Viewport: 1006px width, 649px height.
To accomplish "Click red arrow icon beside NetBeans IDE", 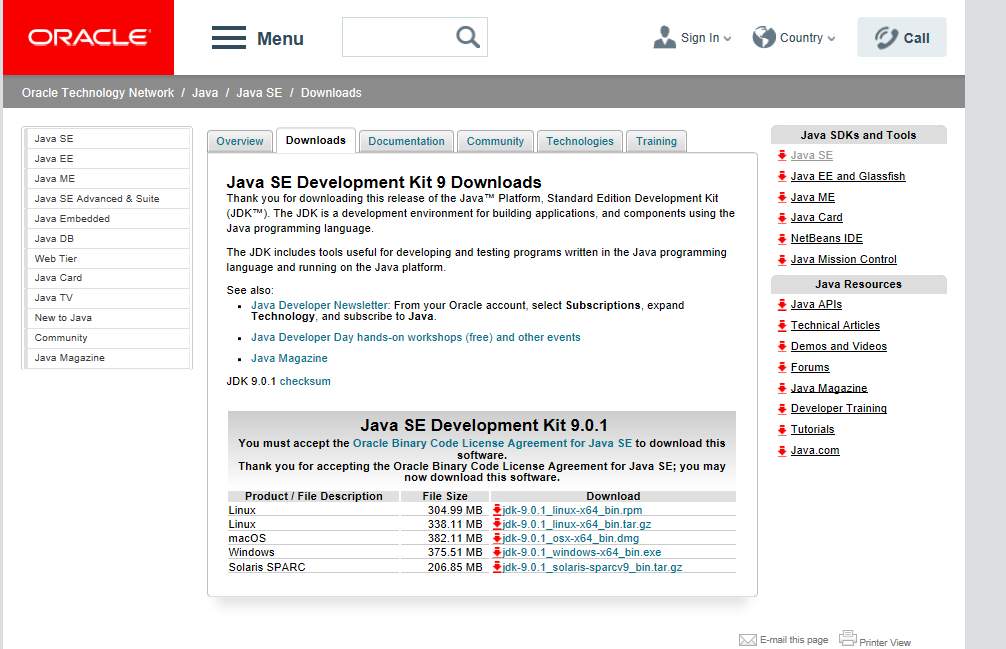I will coord(781,239).
